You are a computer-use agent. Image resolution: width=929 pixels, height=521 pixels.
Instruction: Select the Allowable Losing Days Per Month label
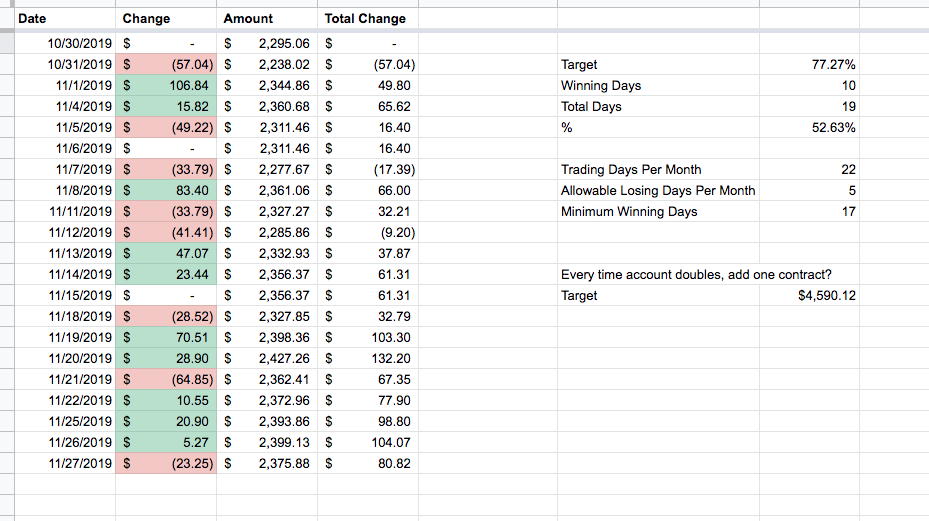658,190
